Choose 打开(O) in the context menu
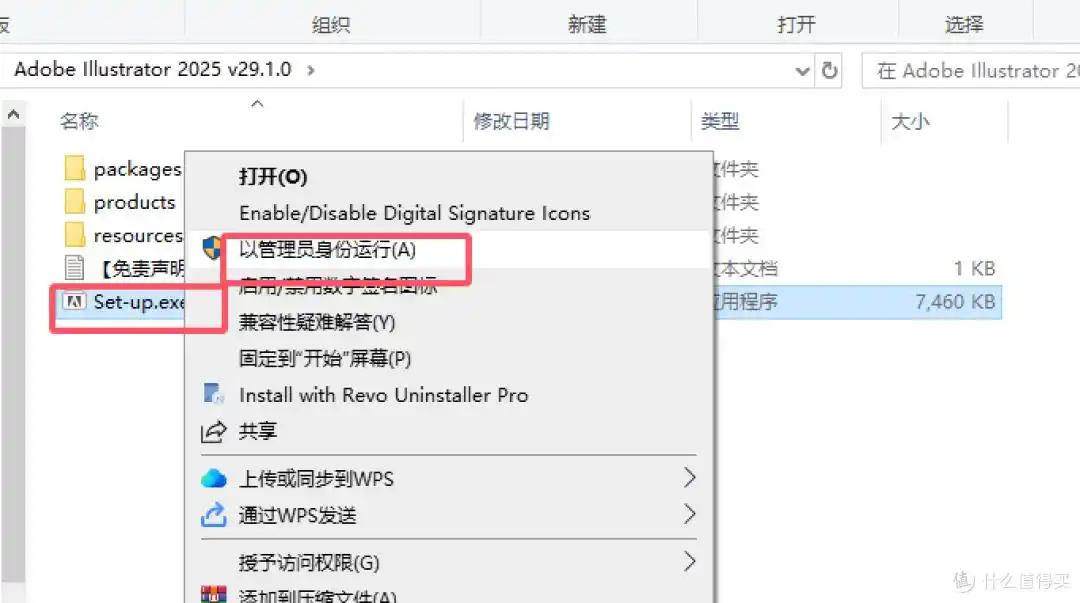The width and height of the screenshot is (1080, 603). tap(273, 177)
